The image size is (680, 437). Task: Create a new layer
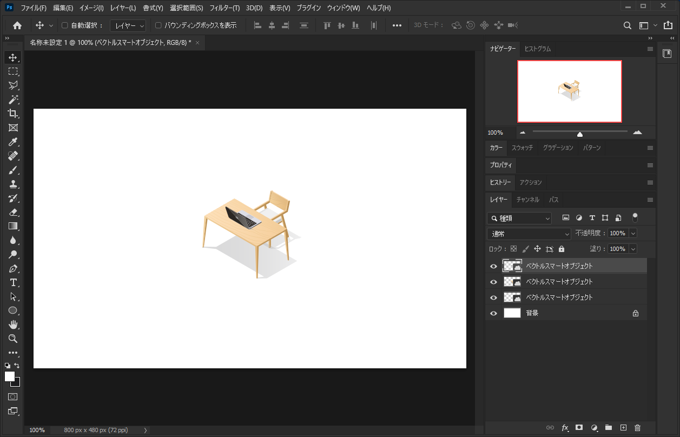coord(623,427)
